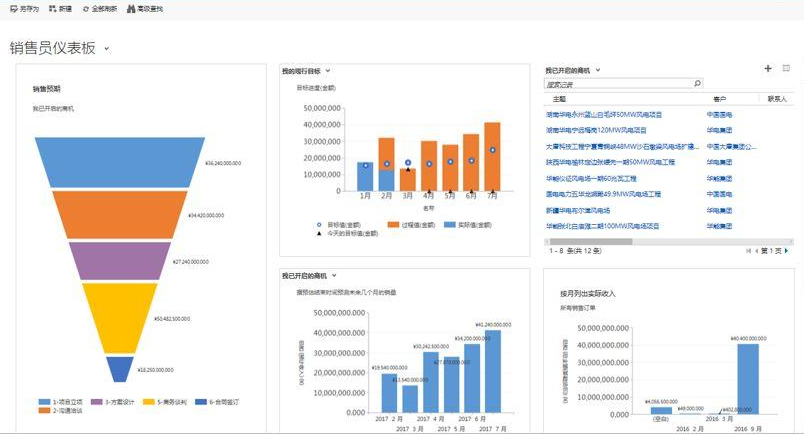Open the 大唐科技工程 48MW opportunity link
Viewport: 804px width, 434px height.
coord(622,147)
